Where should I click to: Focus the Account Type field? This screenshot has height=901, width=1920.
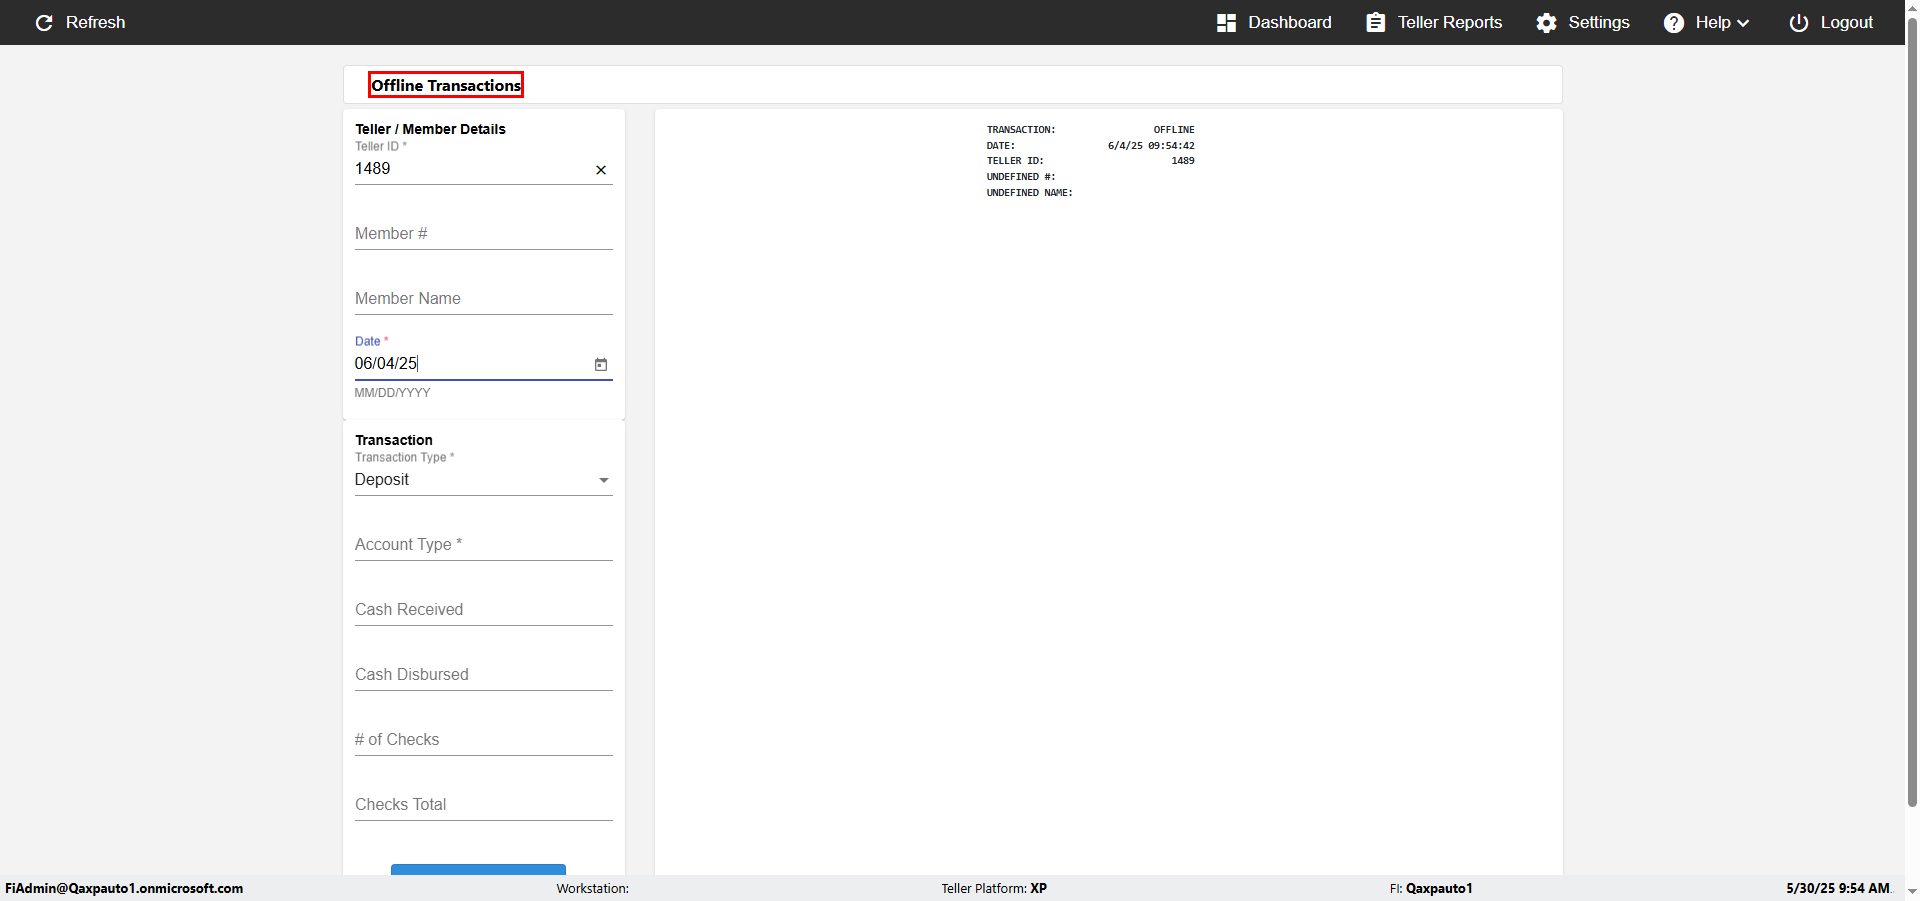[483, 545]
